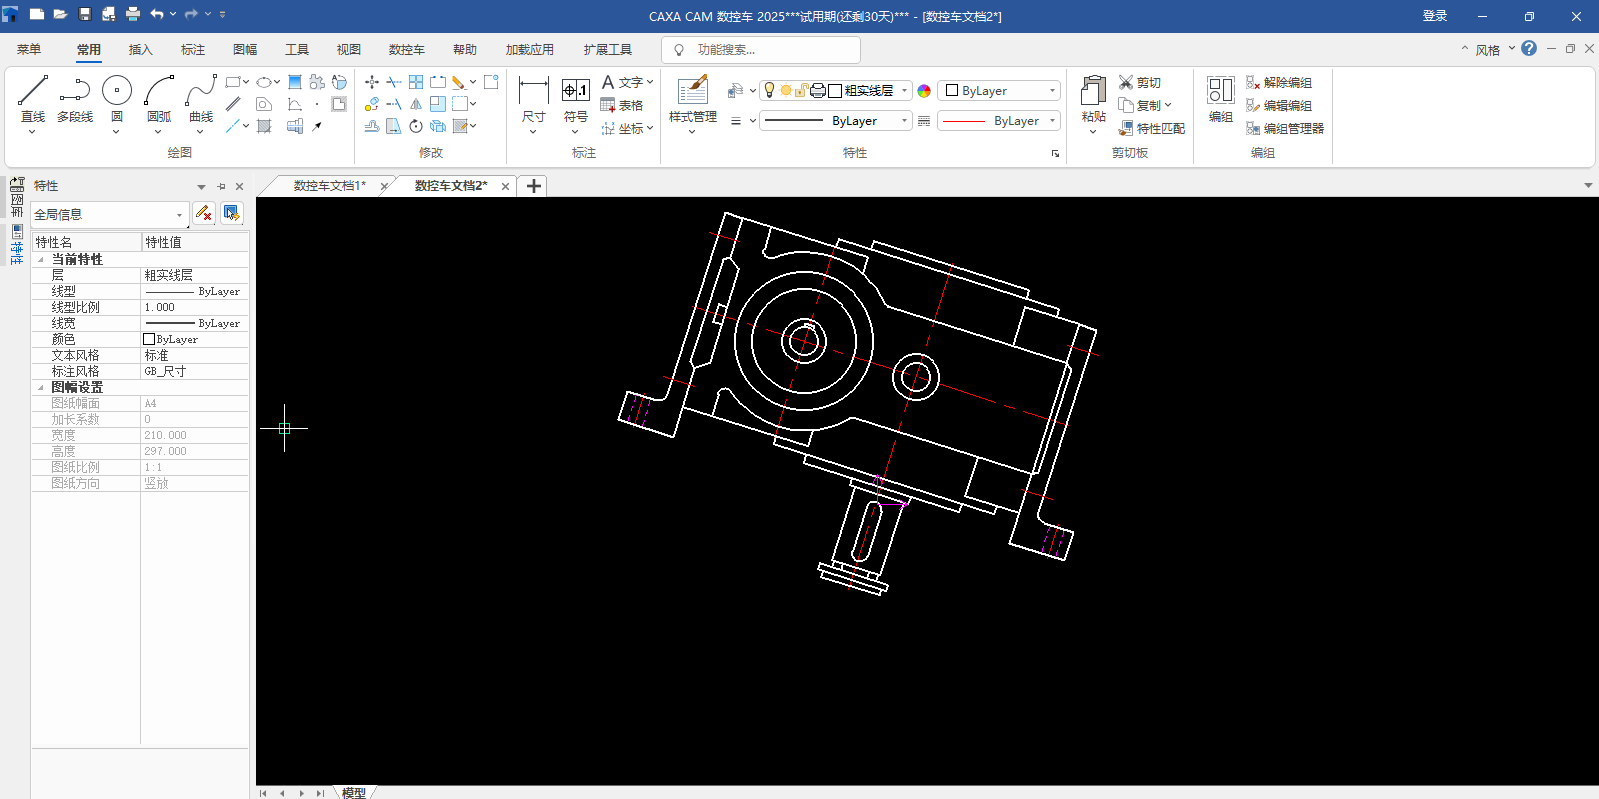Click the 登录 login button
The width and height of the screenshot is (1599, 799).
1435,16
